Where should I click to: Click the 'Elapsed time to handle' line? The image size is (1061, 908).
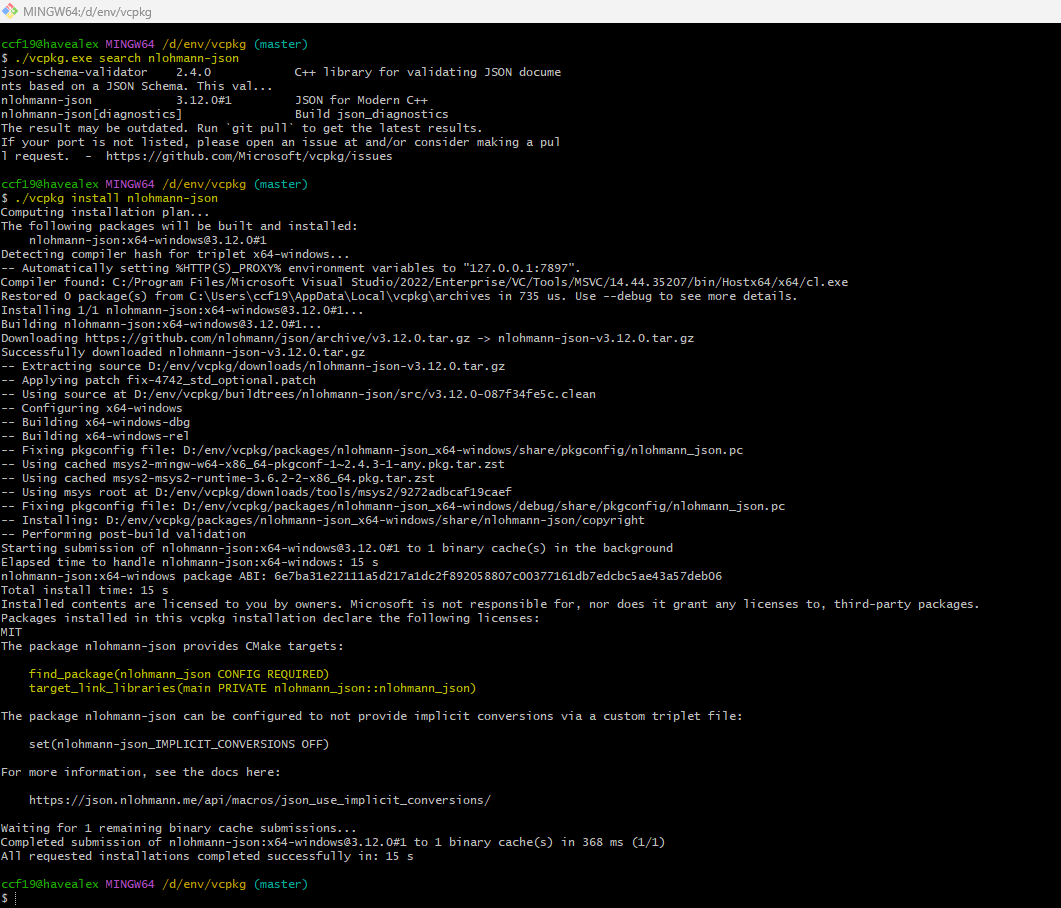coord(189,562)
